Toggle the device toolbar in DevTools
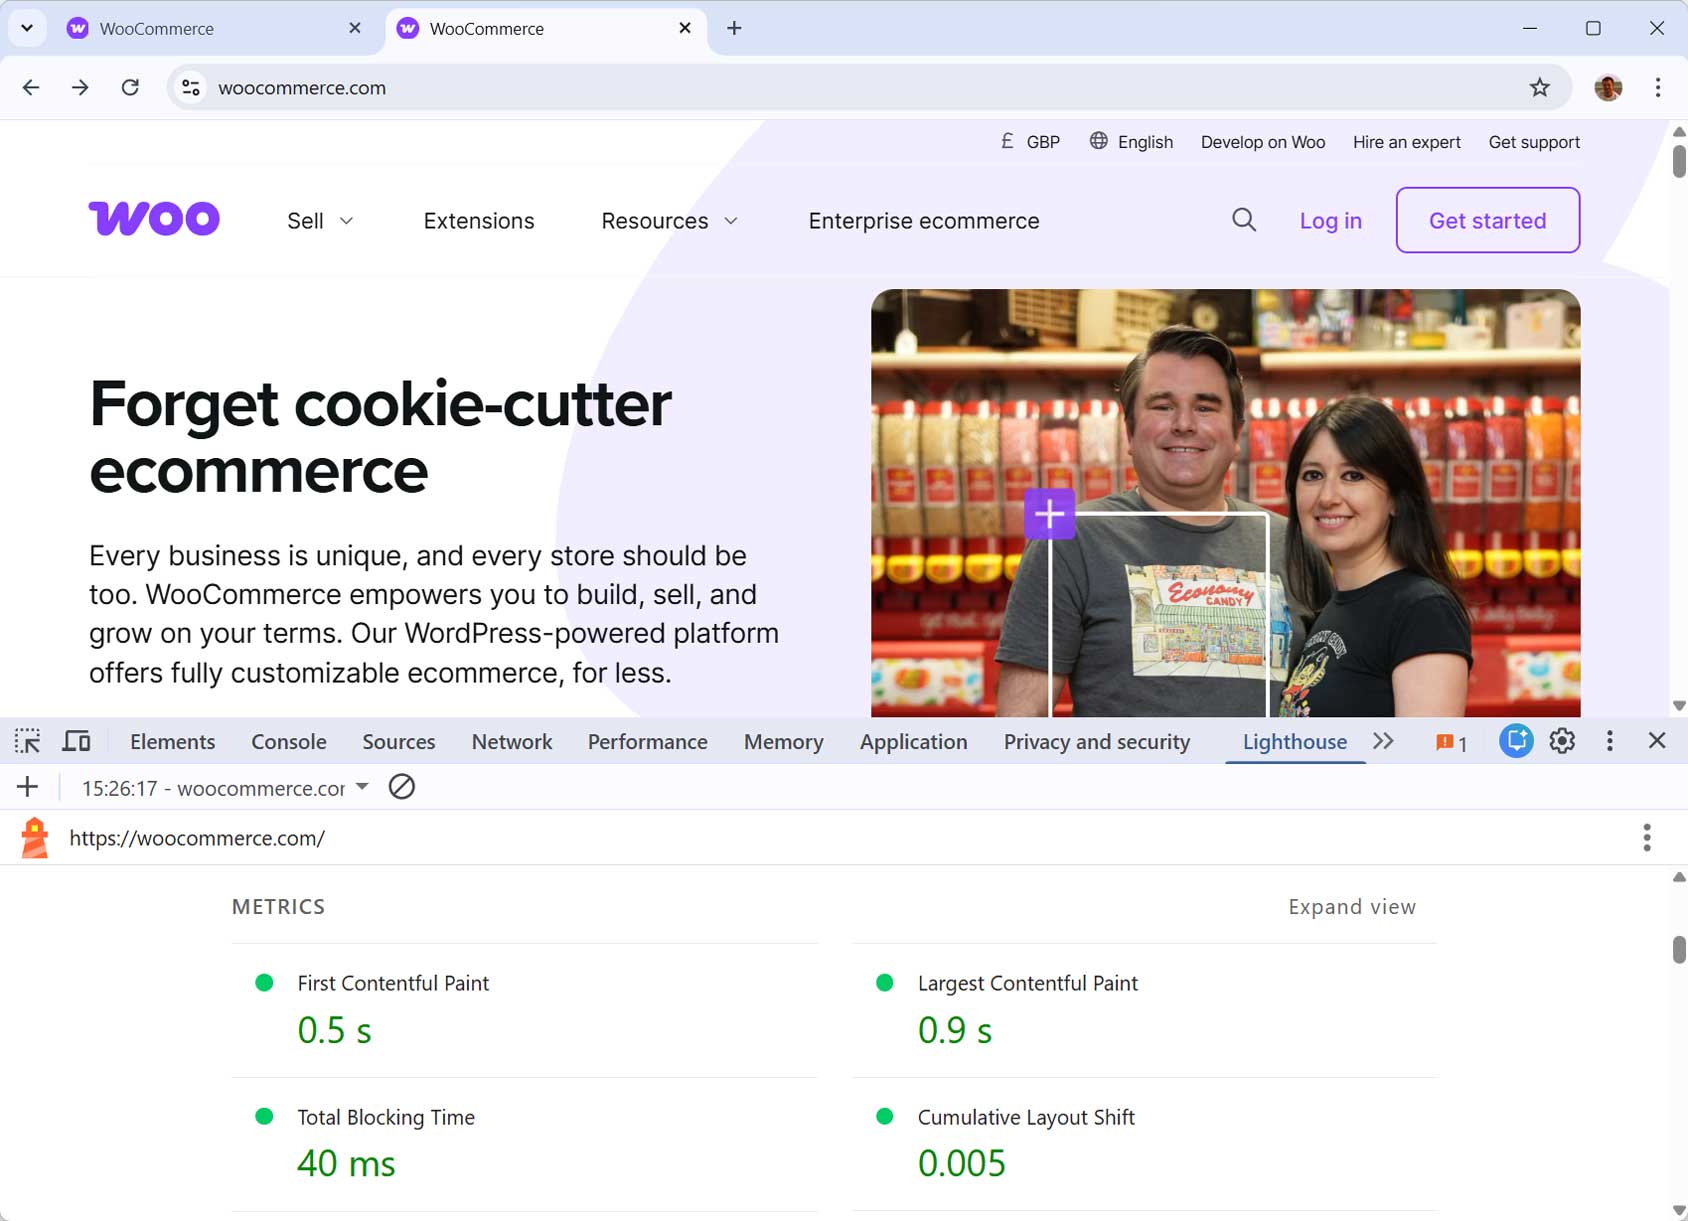The image size is (1688, 1221). (x=76, y=741)
